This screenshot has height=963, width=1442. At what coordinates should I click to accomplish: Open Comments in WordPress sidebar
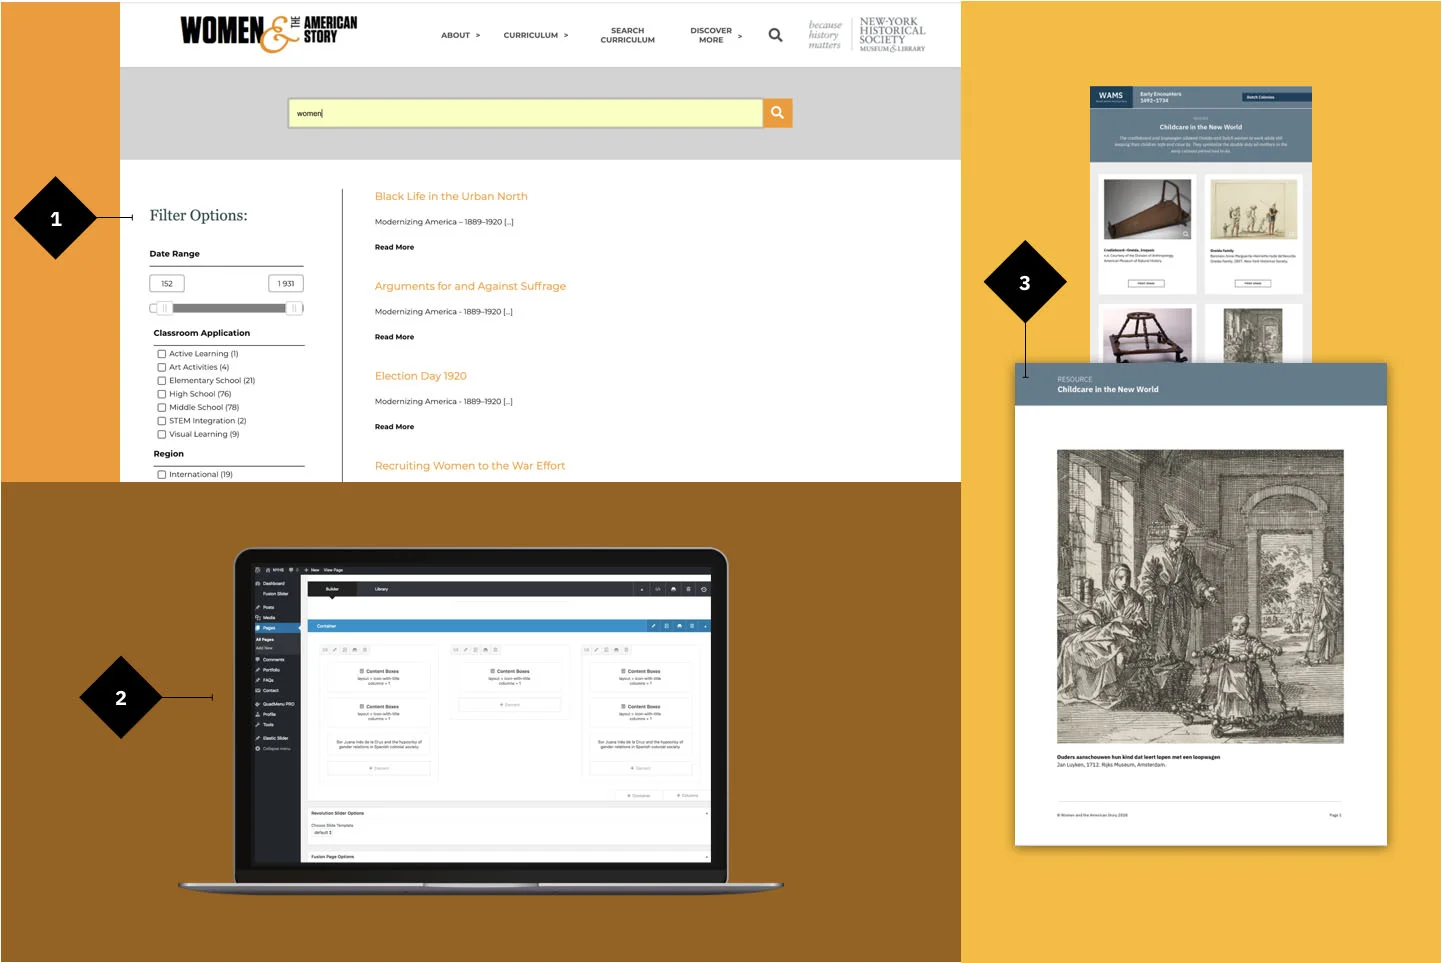point(273,660)
